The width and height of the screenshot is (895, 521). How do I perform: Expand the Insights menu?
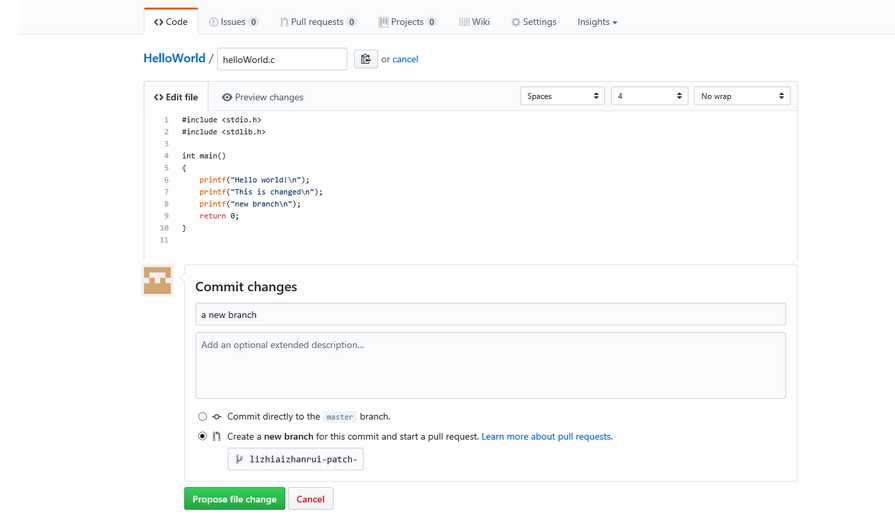tap(597, 22)
